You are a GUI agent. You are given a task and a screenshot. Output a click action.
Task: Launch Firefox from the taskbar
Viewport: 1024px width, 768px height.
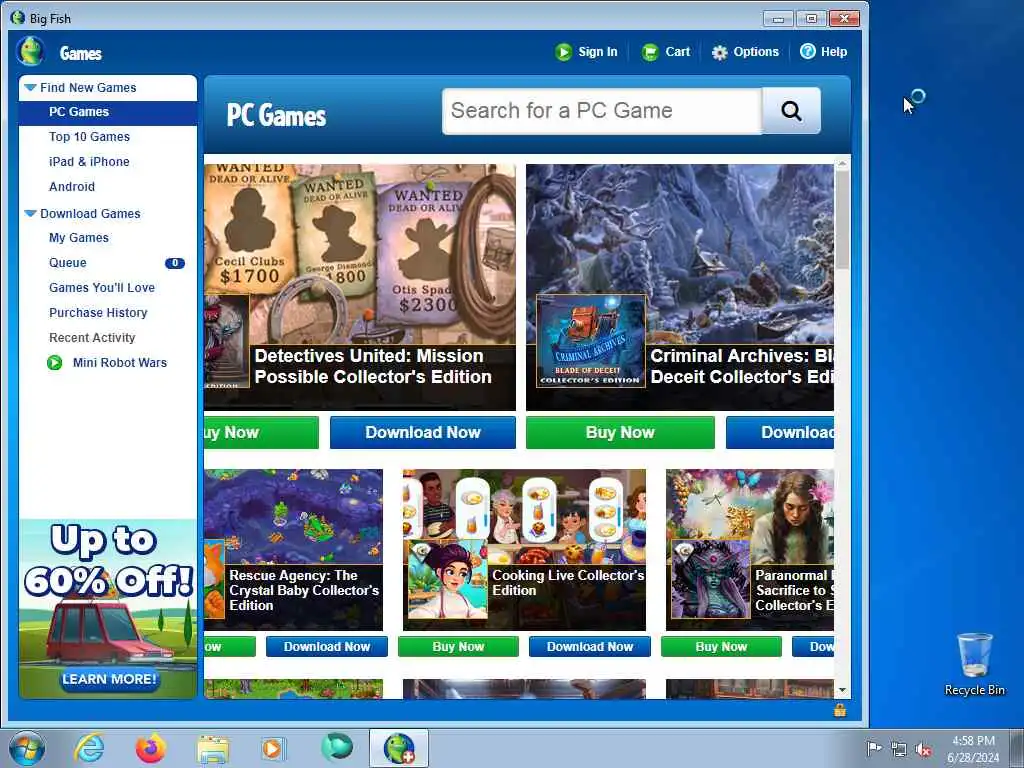tap(151, 748)
